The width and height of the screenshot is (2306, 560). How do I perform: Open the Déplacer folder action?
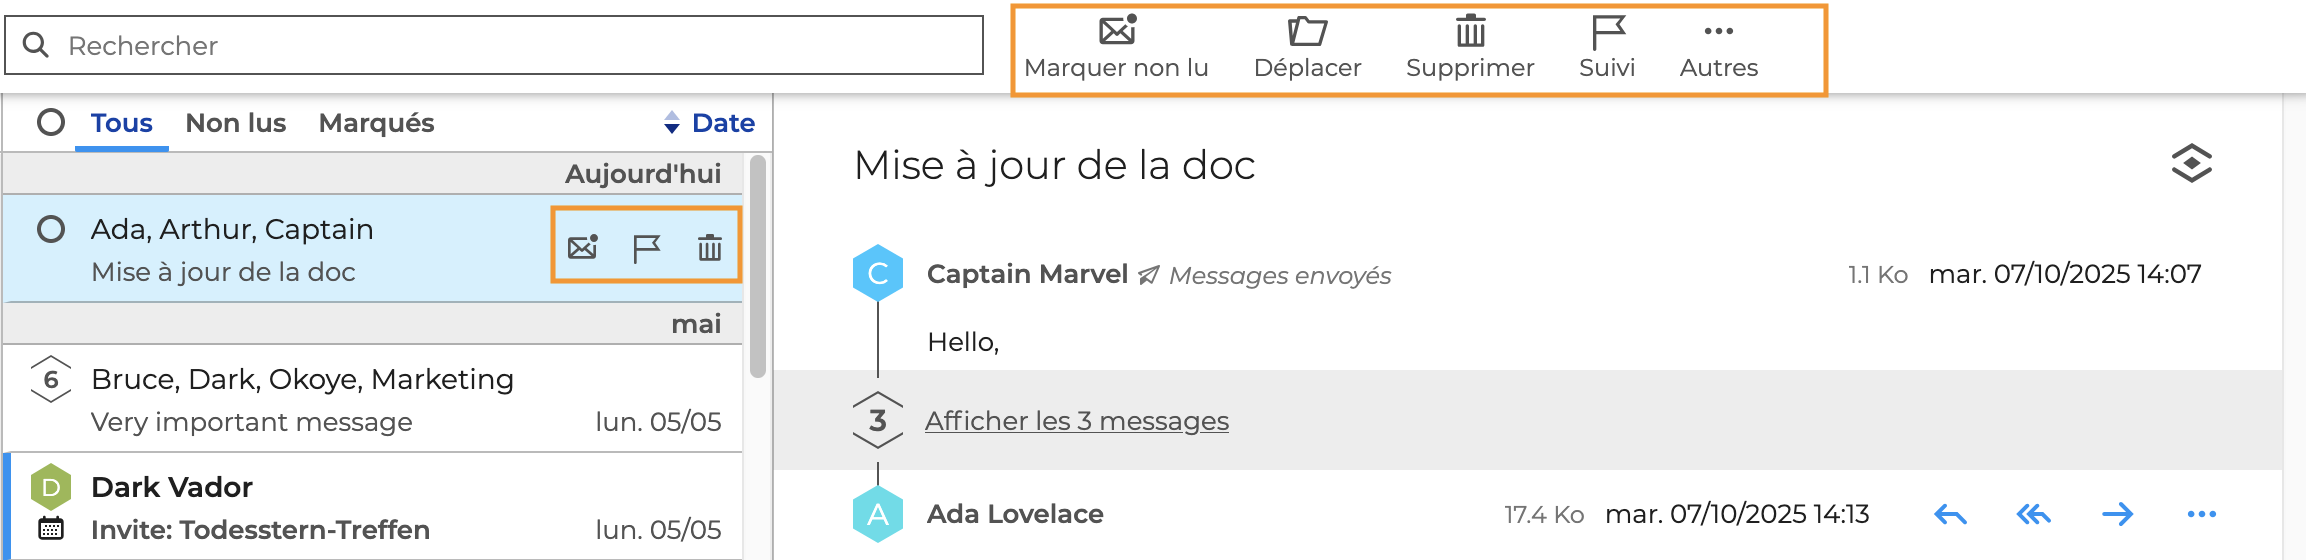point(1306,32)
